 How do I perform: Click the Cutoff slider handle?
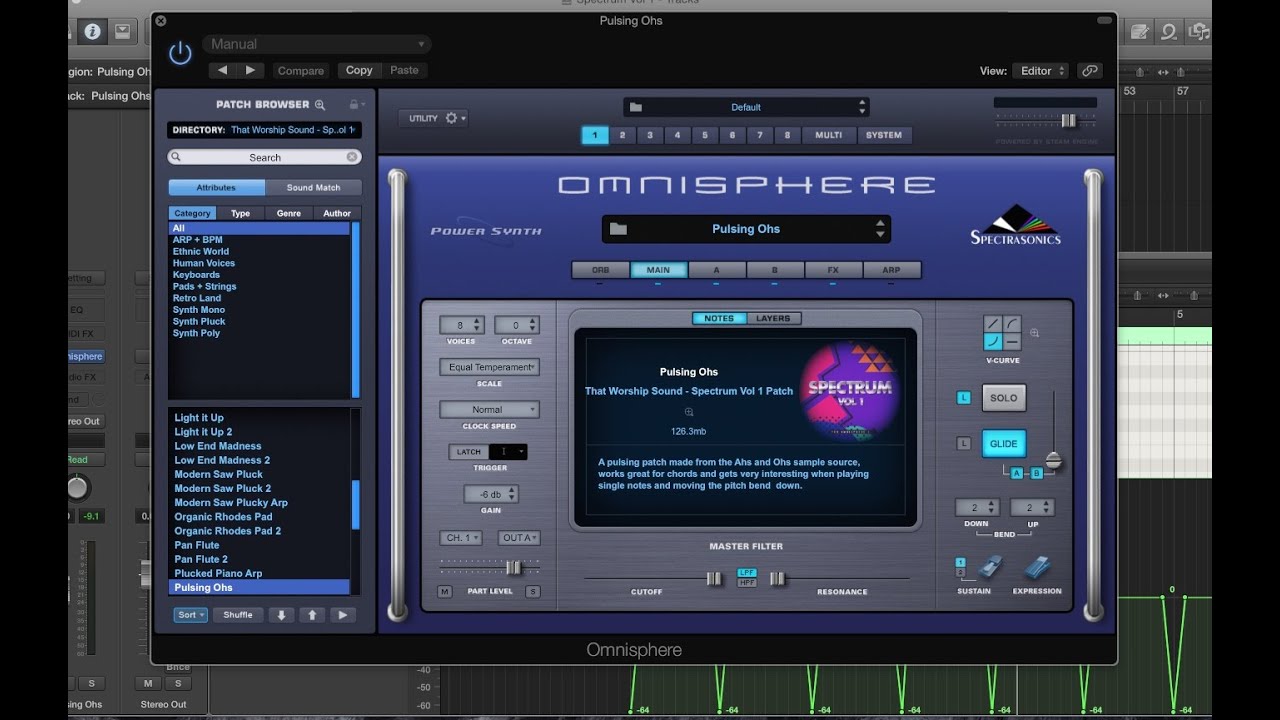pos(714,578)
